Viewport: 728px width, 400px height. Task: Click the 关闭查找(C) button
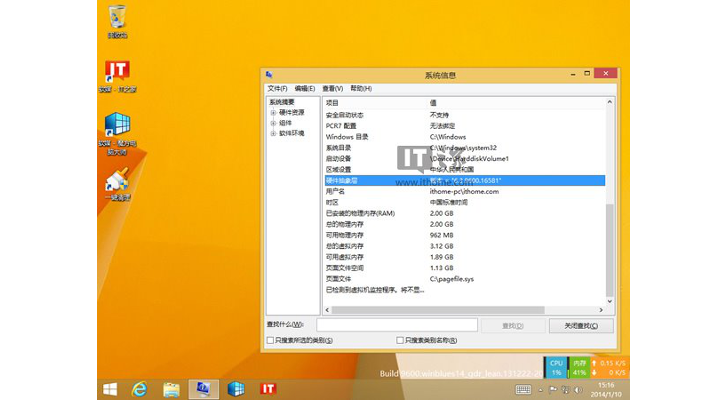tap(580, 325)
